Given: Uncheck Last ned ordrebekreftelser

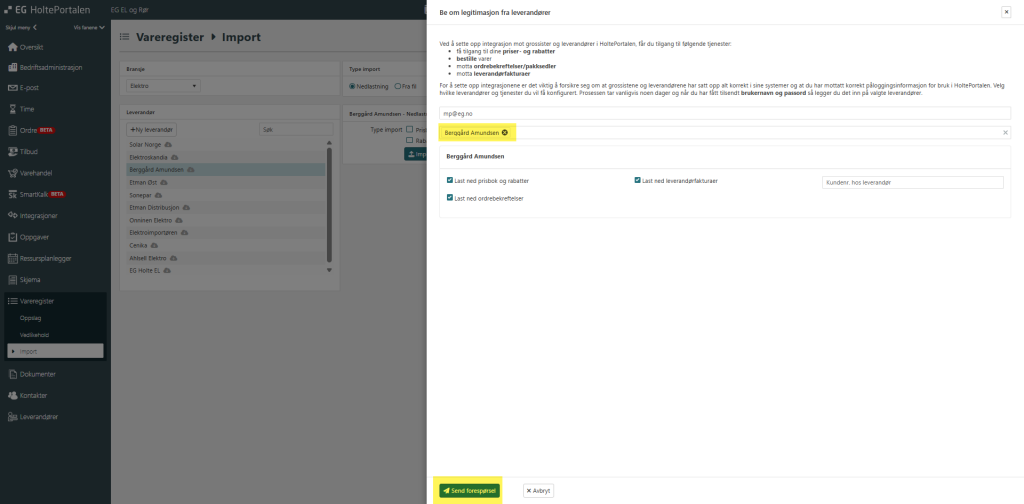Looking at the screenshot, I should 450,198.
